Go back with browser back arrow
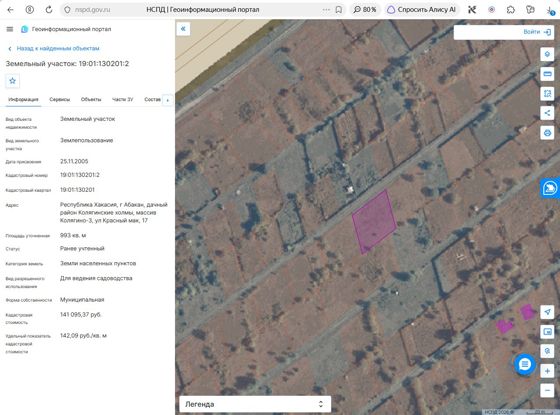 [x=10, y=10]
